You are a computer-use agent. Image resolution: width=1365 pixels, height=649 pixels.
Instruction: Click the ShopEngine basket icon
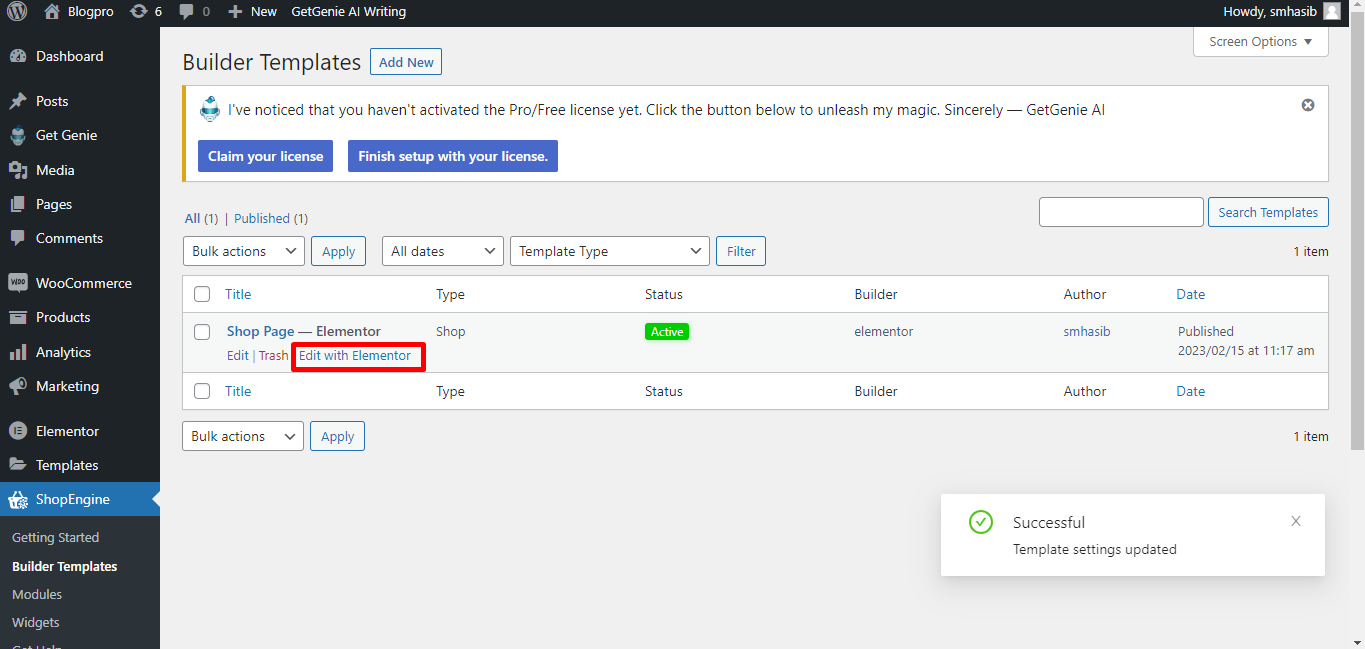point(18,500)
